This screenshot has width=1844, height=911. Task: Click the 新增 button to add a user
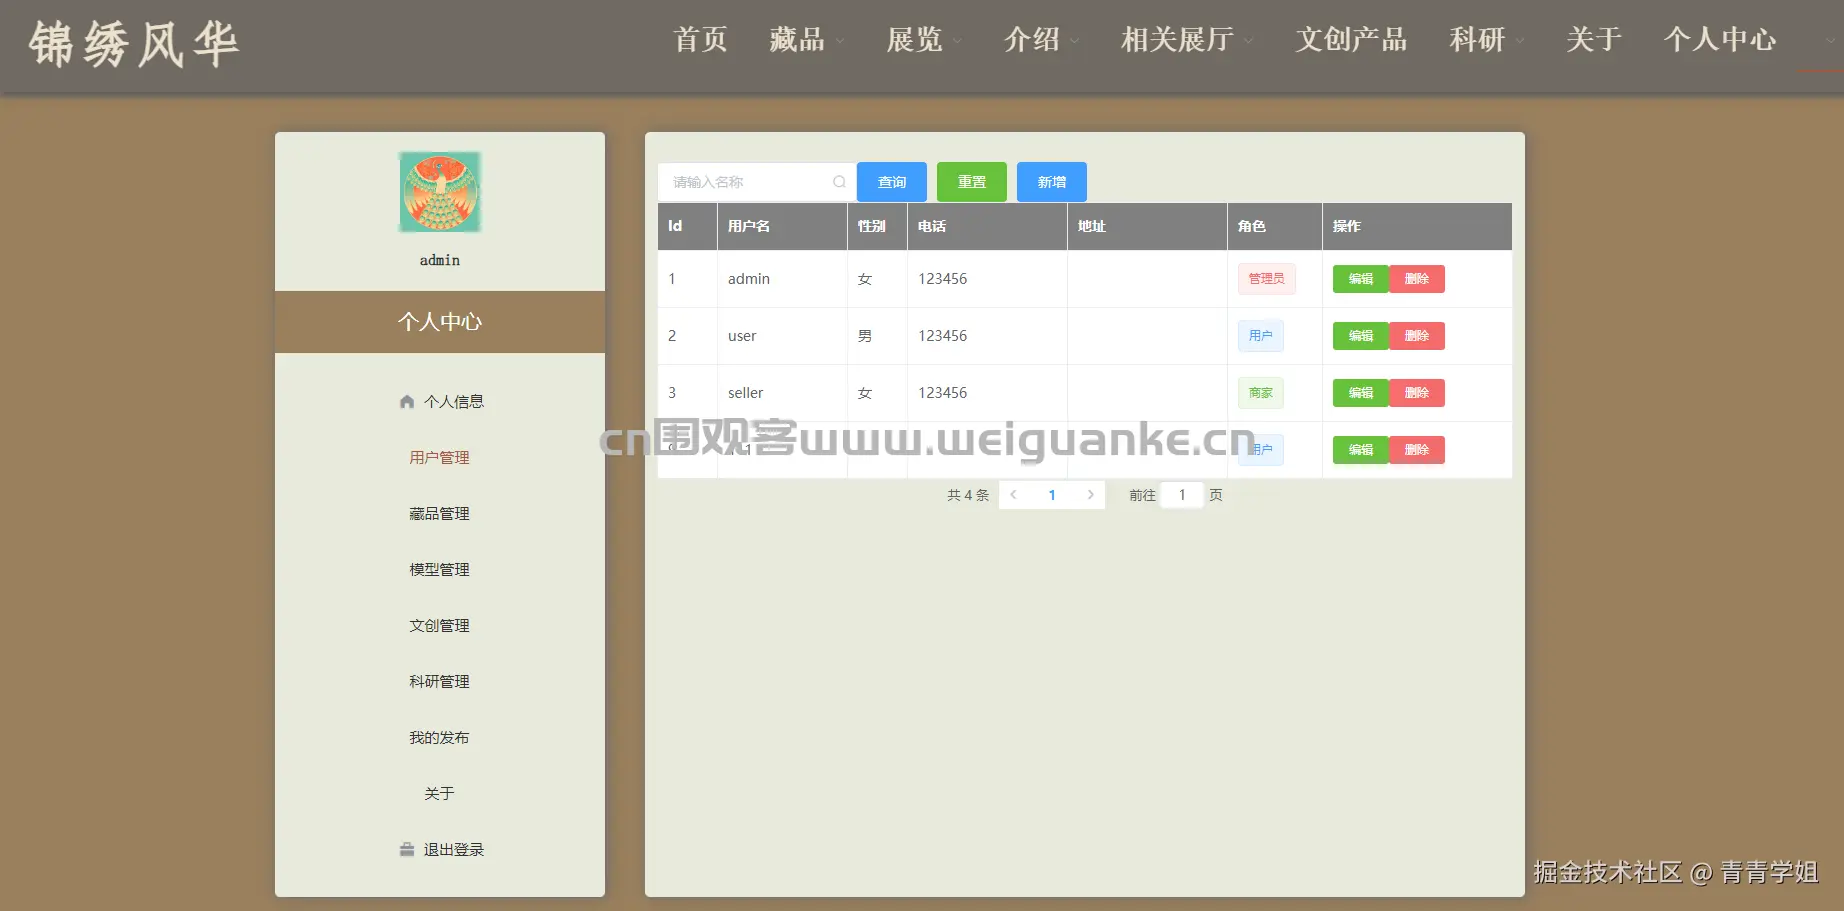click(1051, 182)
